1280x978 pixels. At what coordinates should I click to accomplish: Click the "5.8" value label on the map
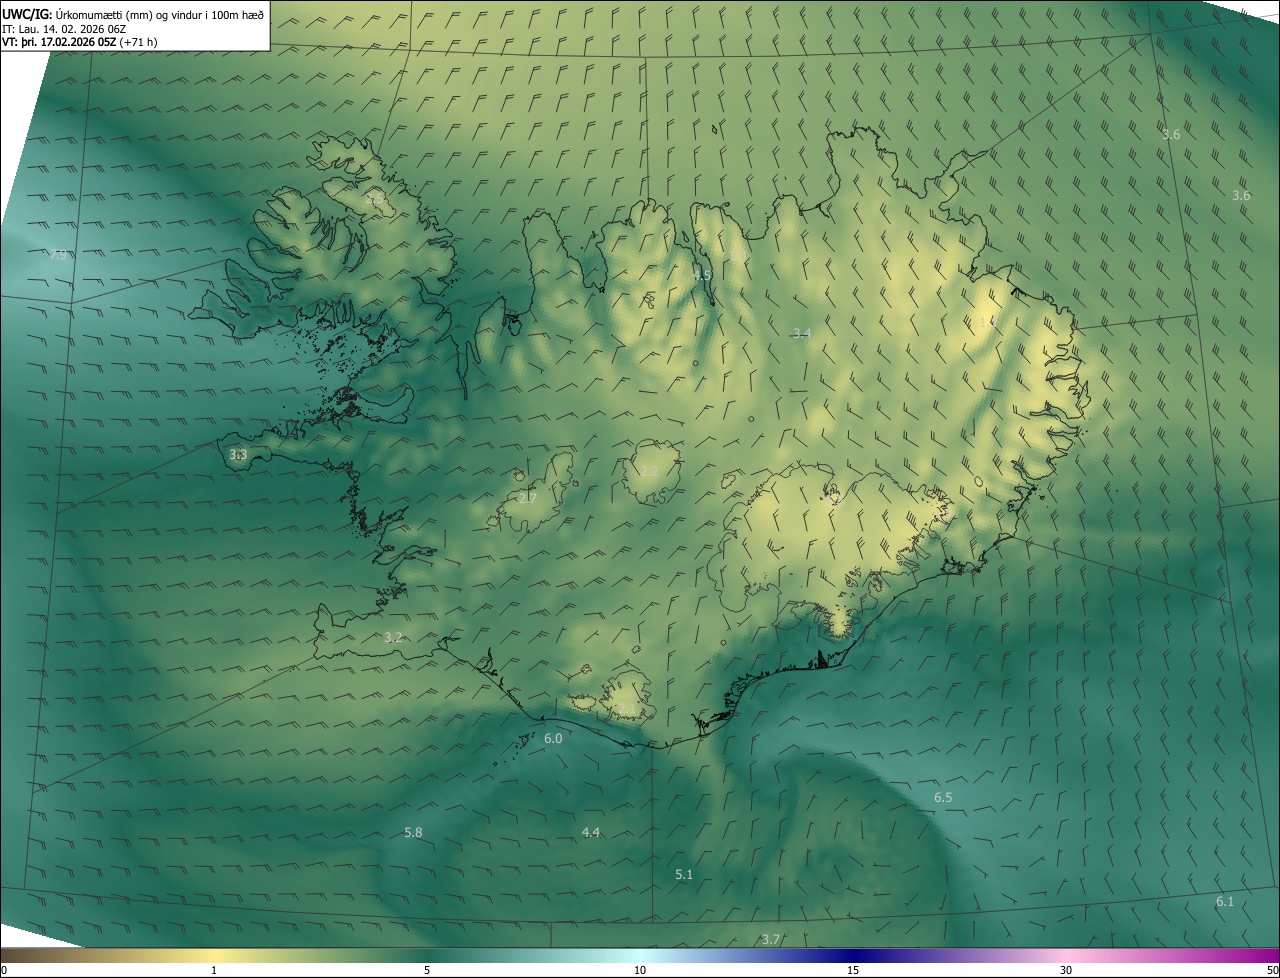(x=413, y=832)
